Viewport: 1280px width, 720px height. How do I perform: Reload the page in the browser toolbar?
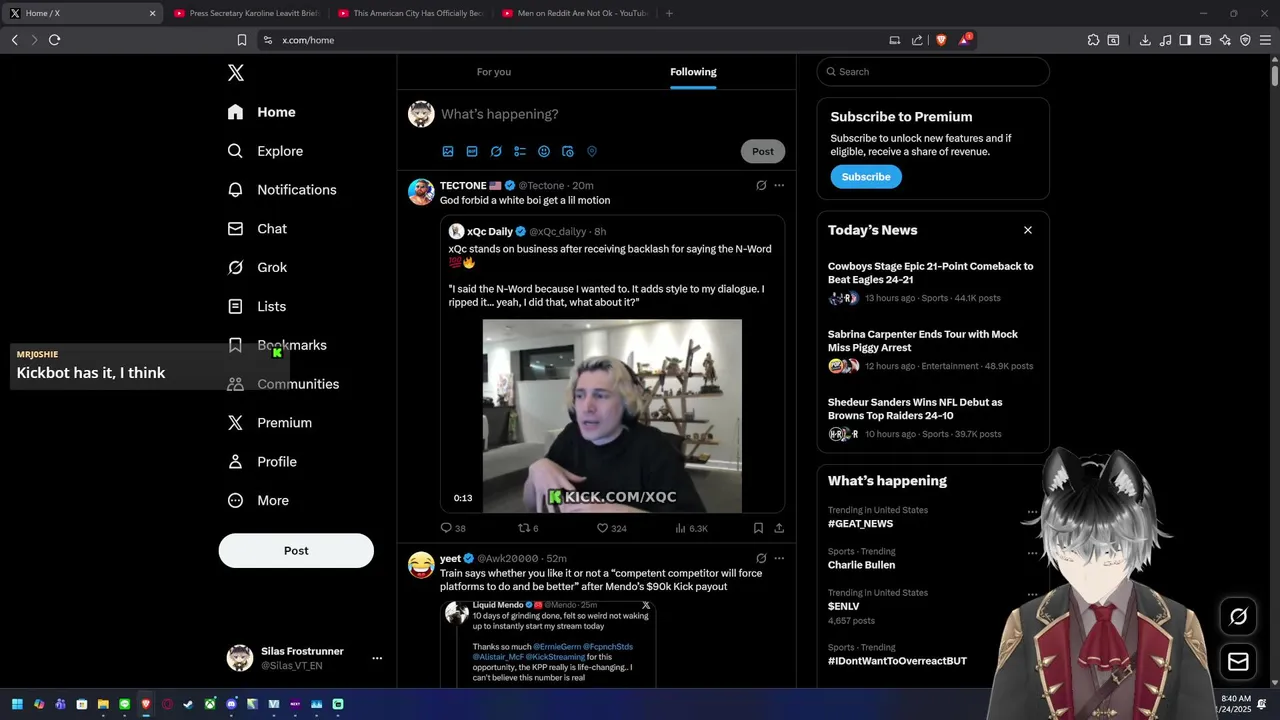pos(54,40)
